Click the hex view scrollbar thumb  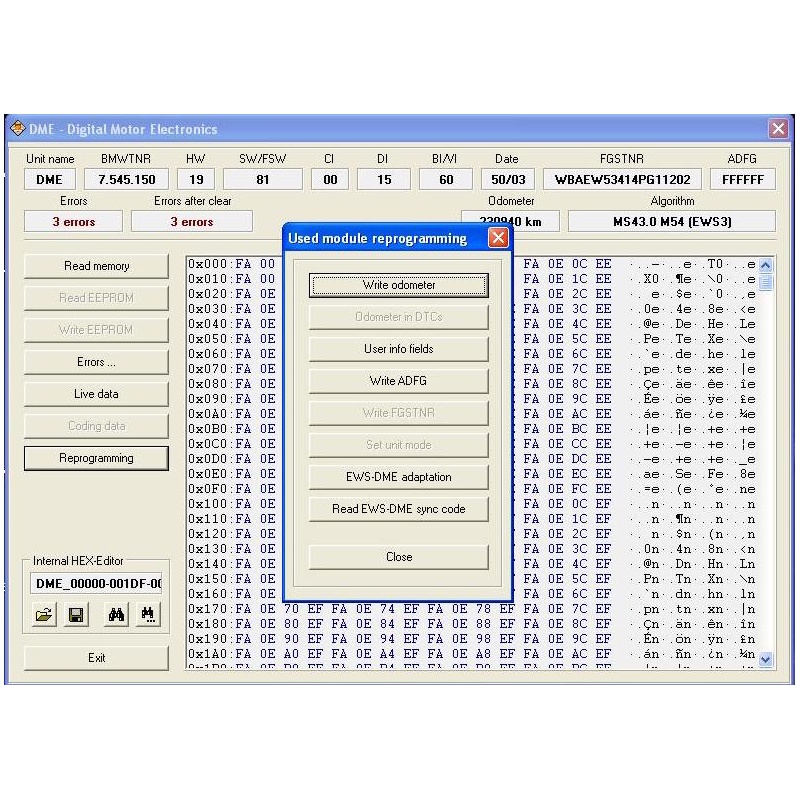(x=765, y=282)
